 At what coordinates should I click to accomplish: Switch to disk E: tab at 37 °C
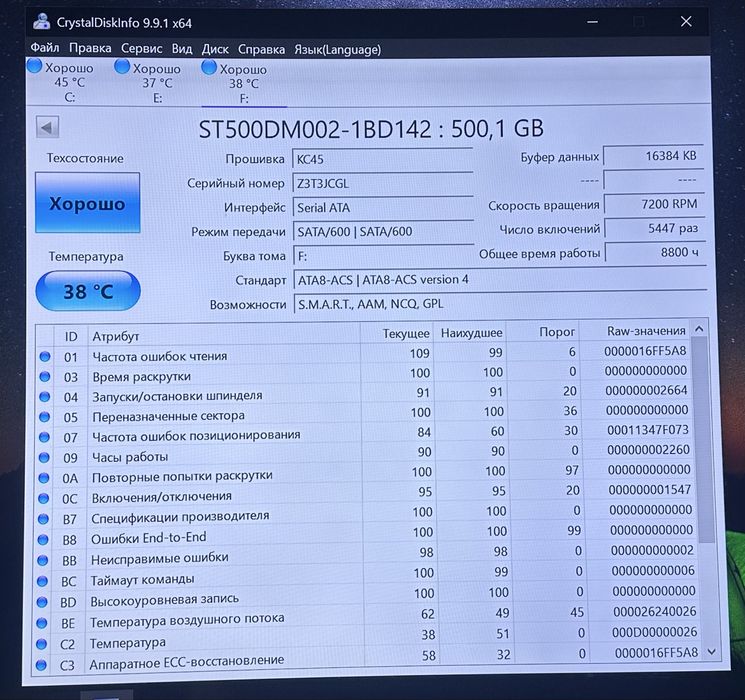[x=149, y=82]
